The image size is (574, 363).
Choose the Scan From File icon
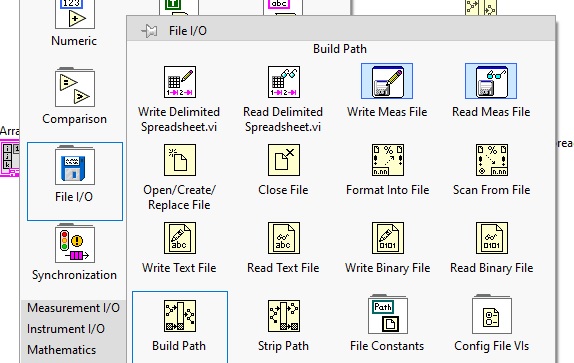[492, 160]
